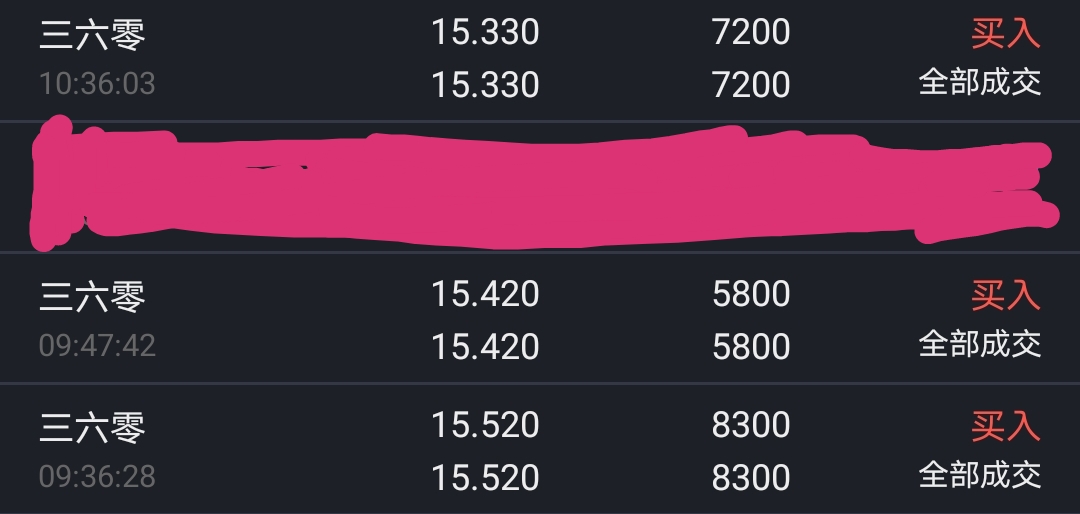Open the 三六零 order at 10:36:03
Screen dimensions: 1080x514
pos(540,60)
